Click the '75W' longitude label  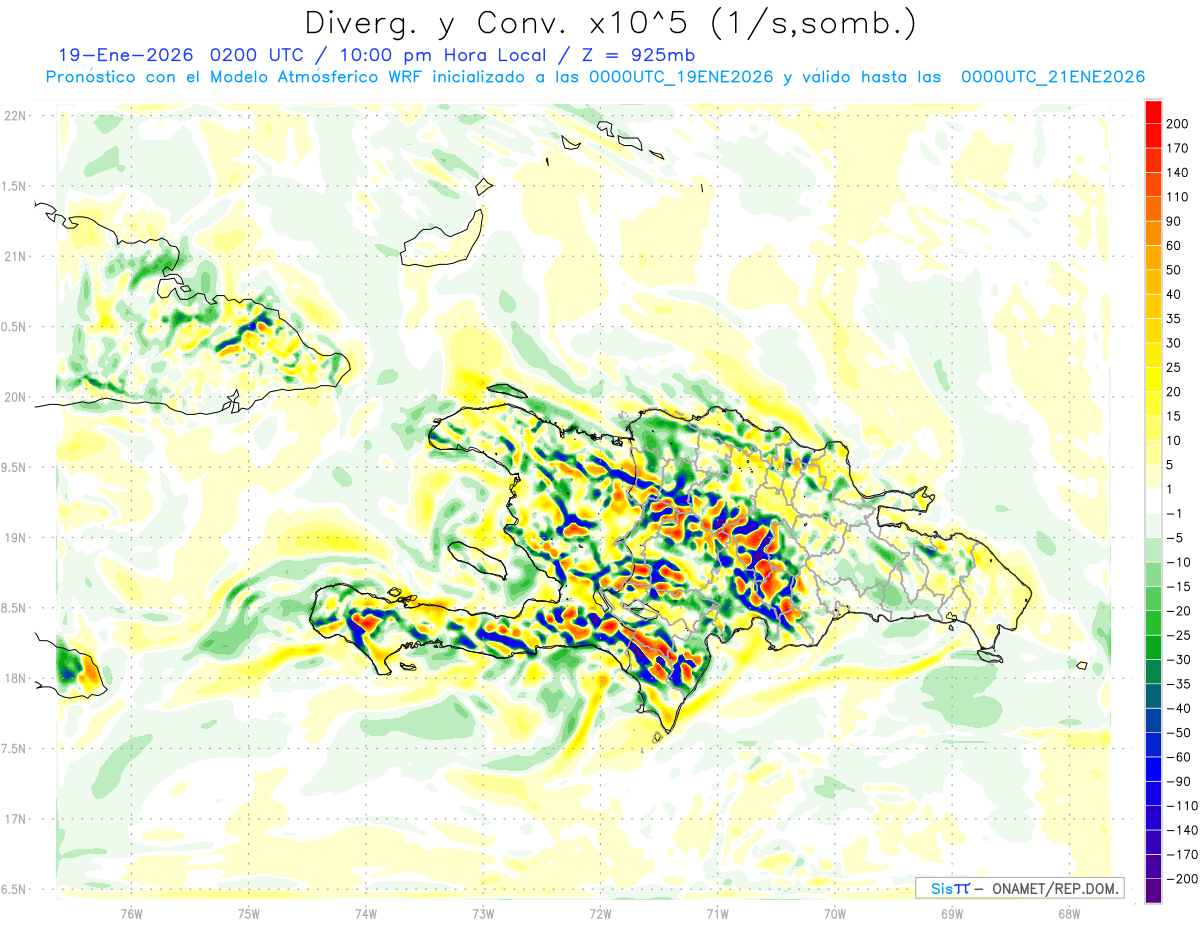[x=249, y=914]
